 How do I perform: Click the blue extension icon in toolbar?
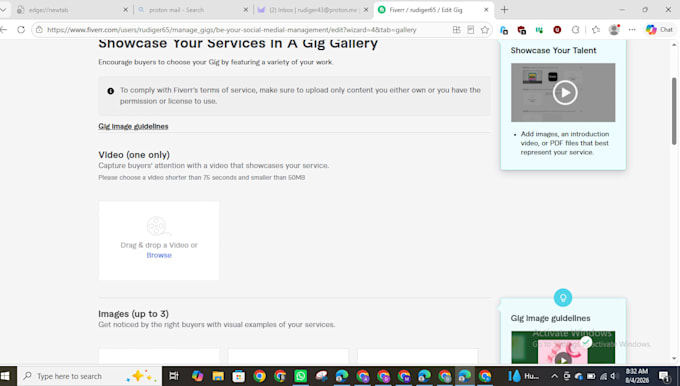pos(504,30)
